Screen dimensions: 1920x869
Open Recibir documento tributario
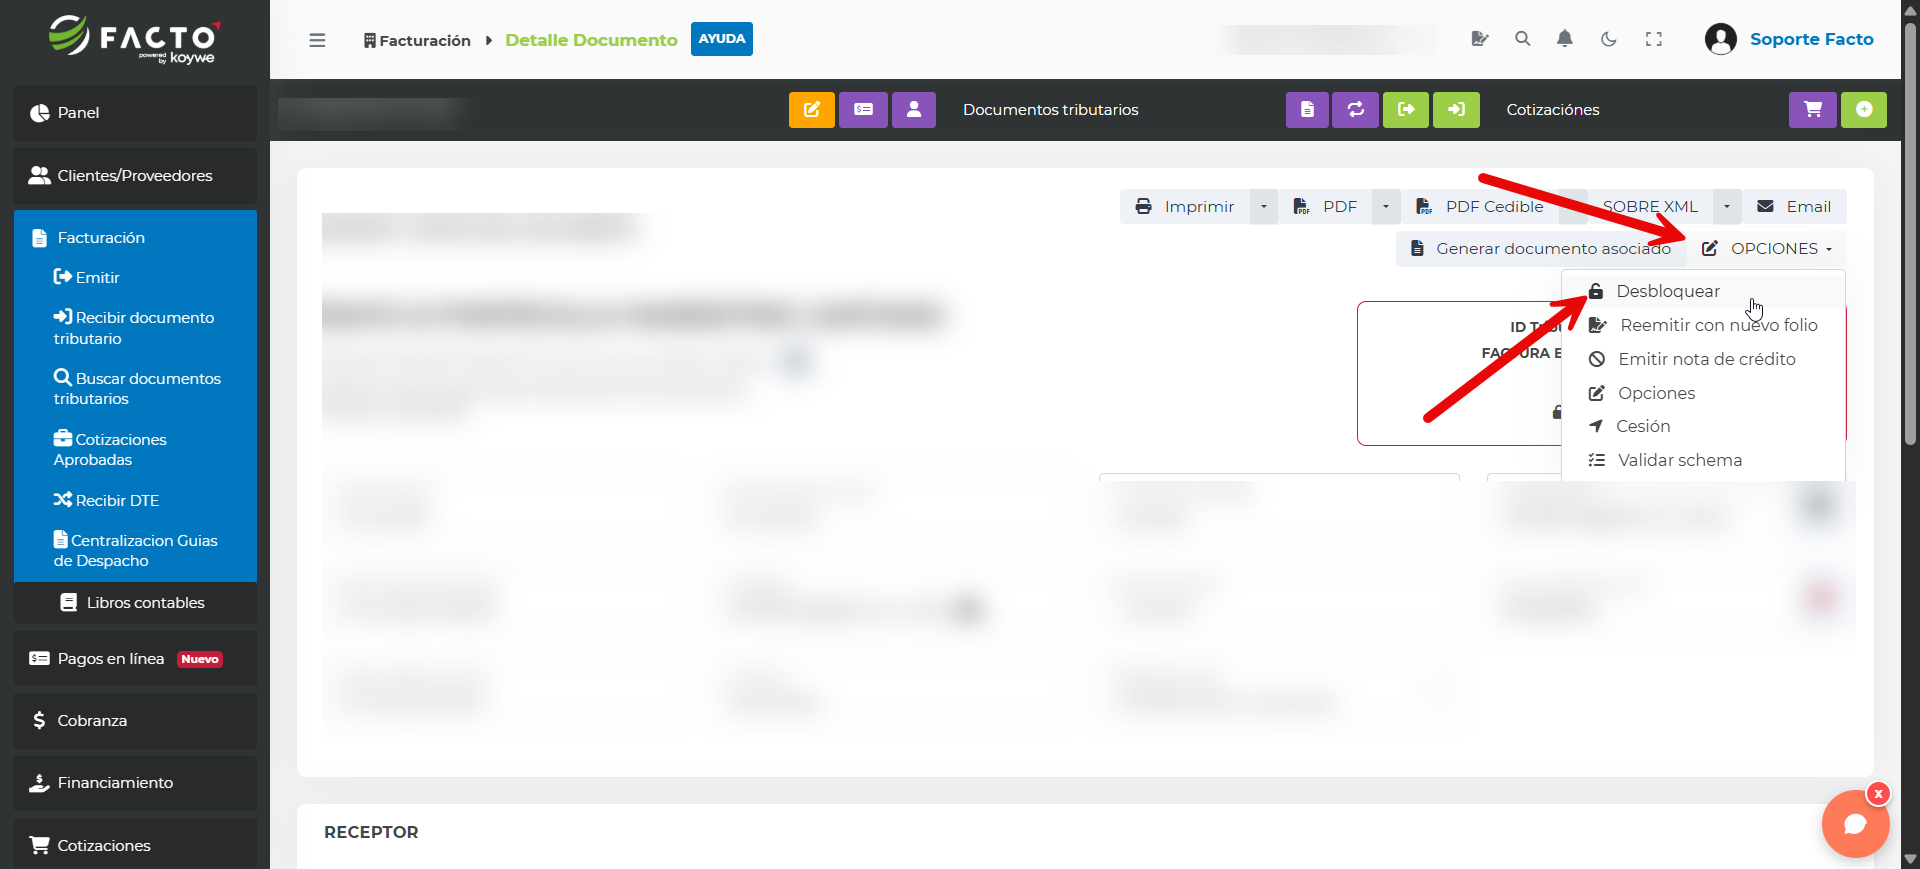[x=134, y=328]
